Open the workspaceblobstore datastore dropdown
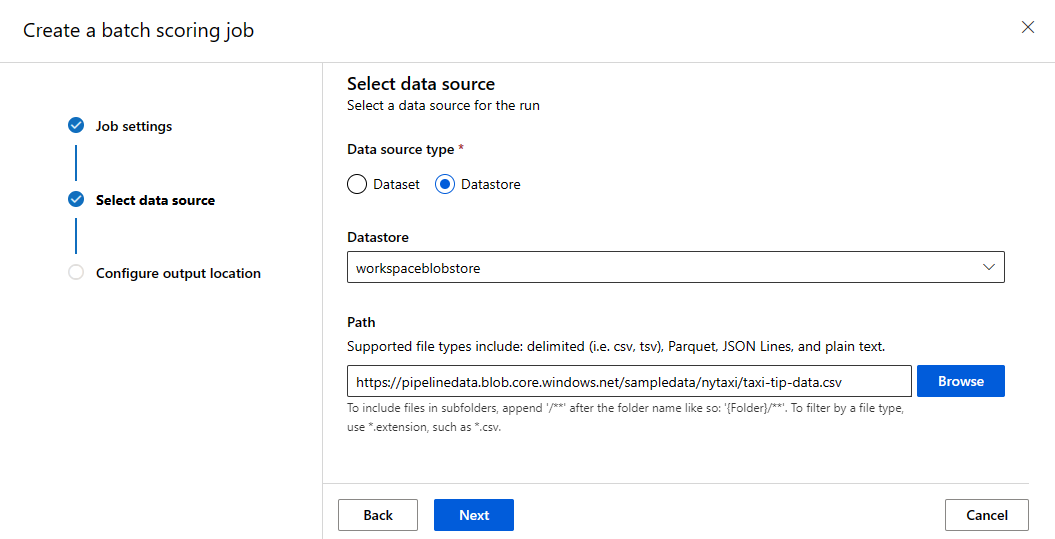This screenshot has height=539, width=1055. click(675, 268)
